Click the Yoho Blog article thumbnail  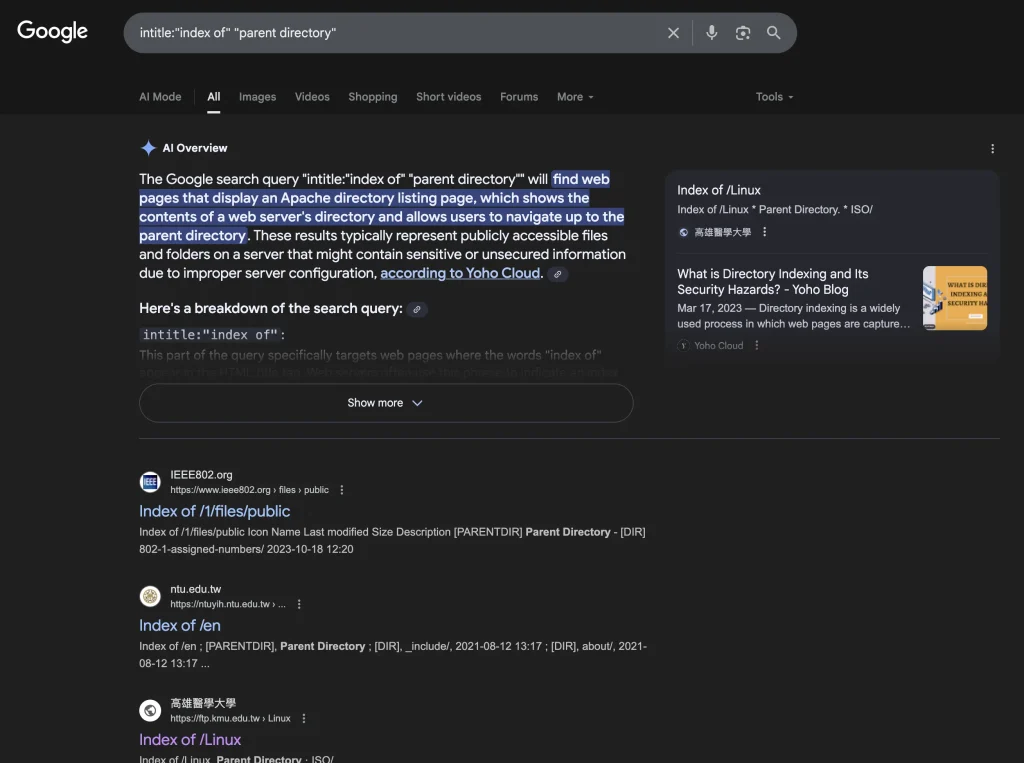pos(954,298)
